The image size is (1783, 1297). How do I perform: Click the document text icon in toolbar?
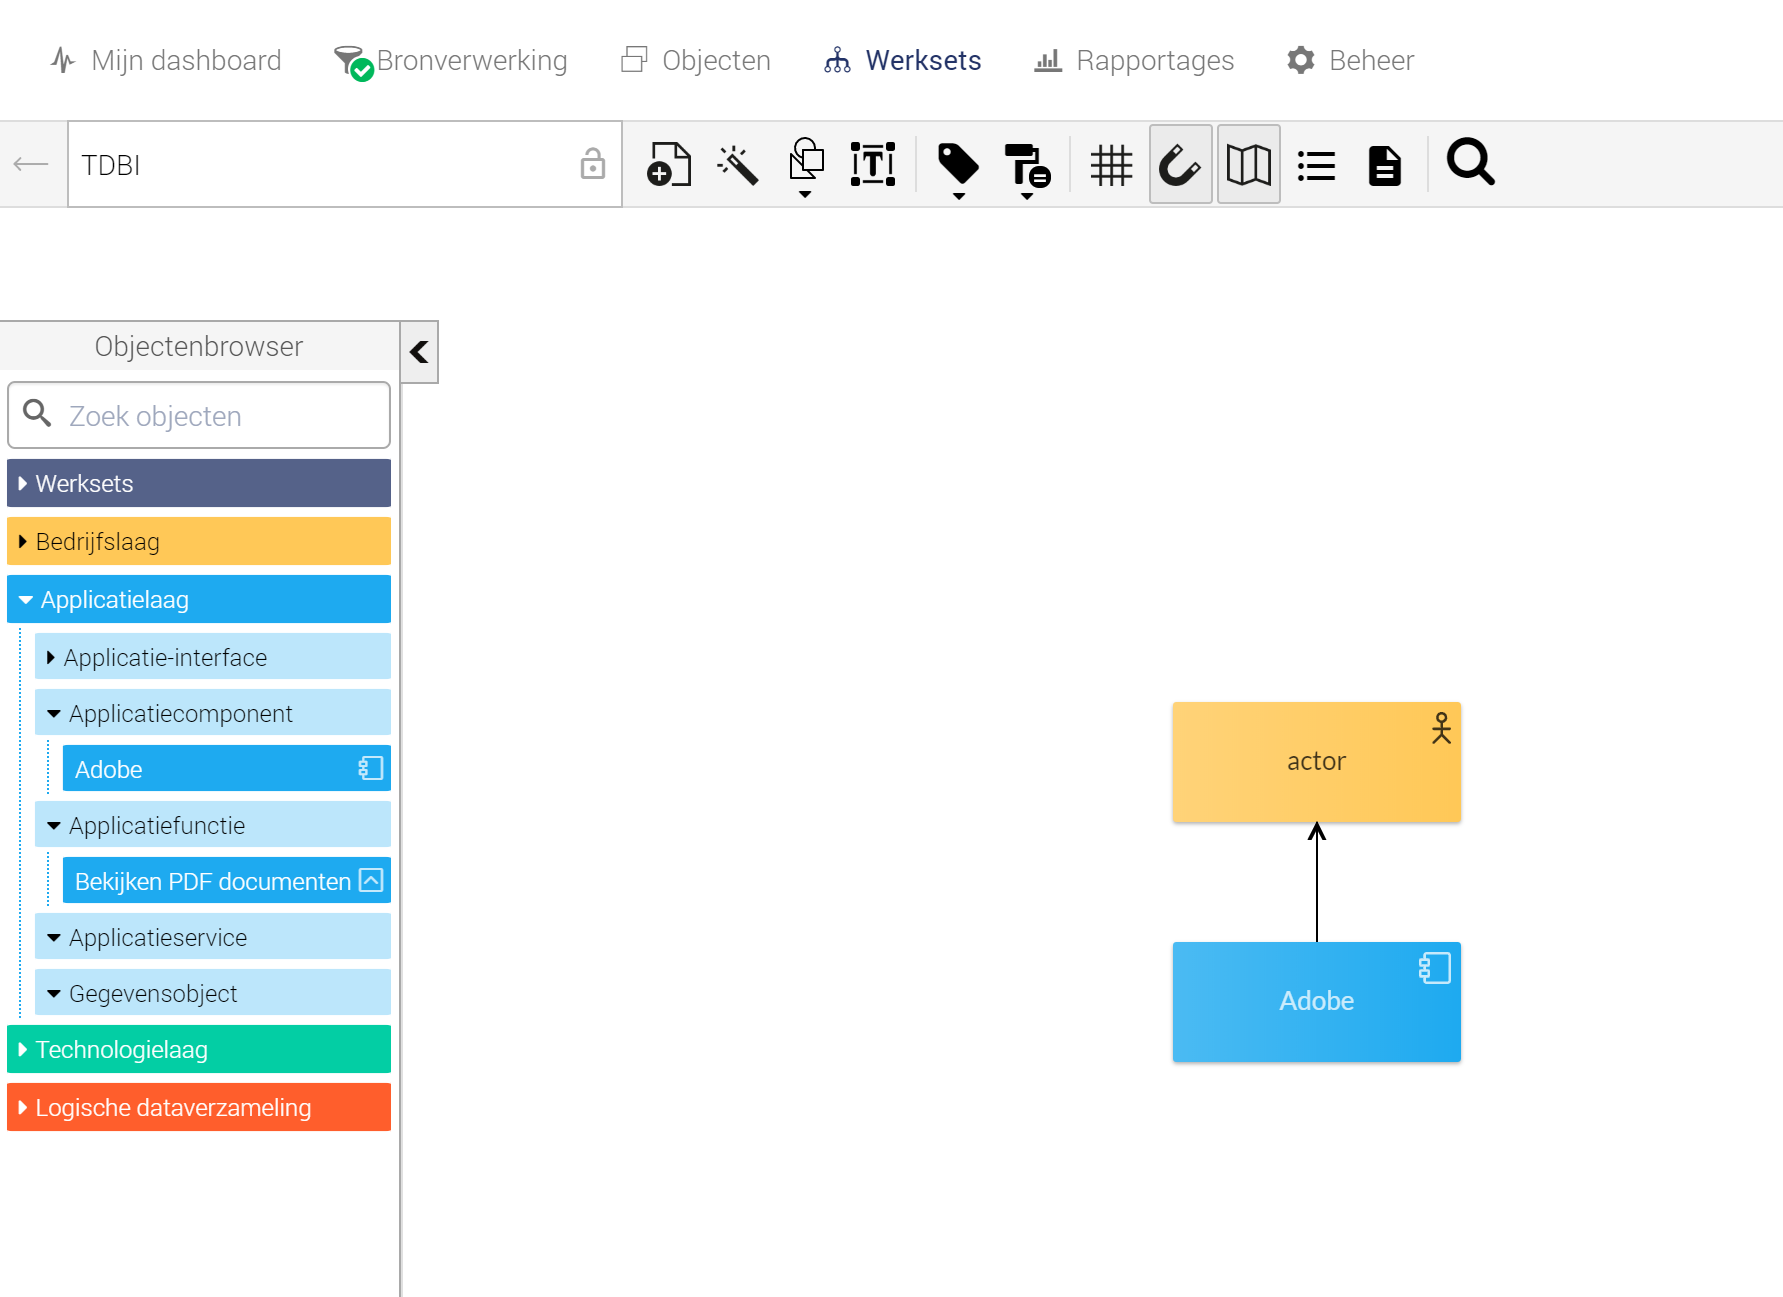pos(1385,165)
